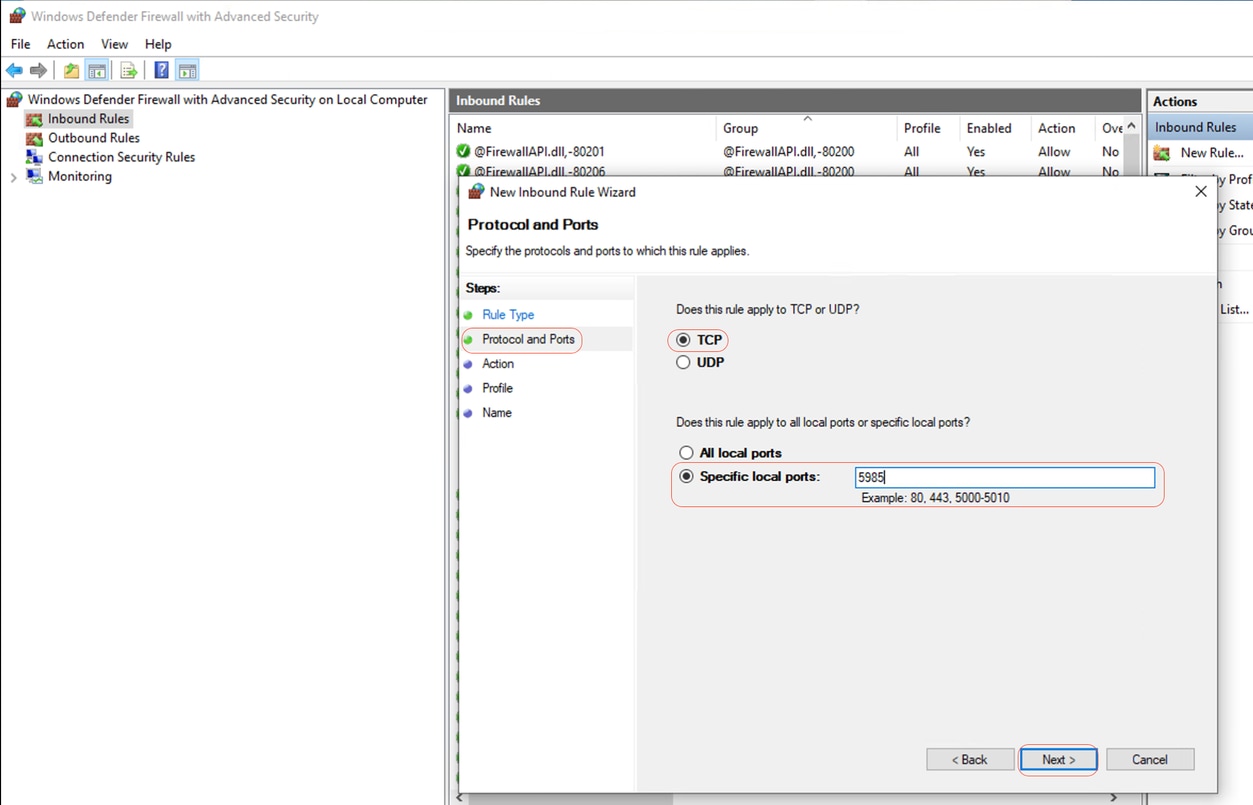Image resolution: width=1253 pixels, height=805 pixels.
Task: Go to Rule Type wizard step
Action: (x=508, y=314)
